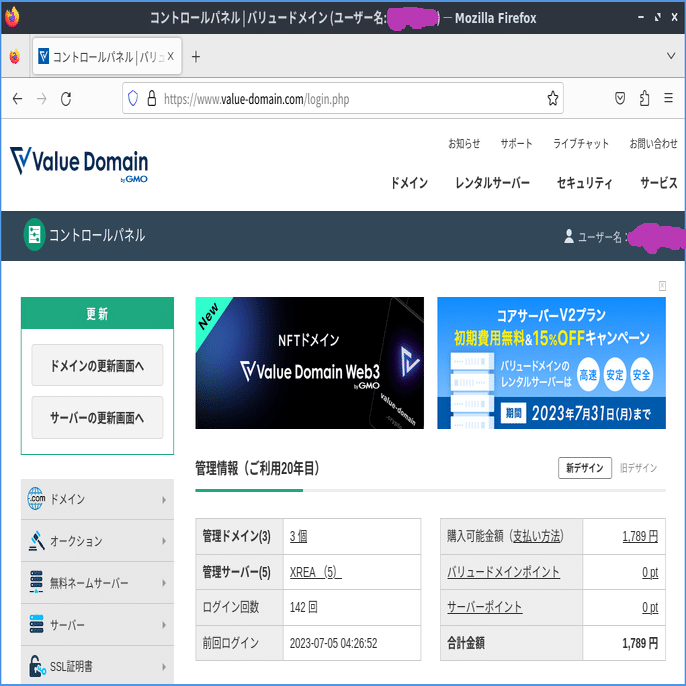
Task: Click the browser forward arrow
Action: (x=42, y=99)
